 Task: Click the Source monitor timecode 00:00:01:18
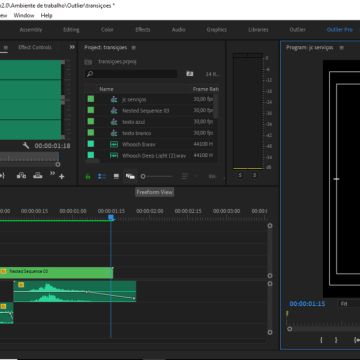point(52,146)
